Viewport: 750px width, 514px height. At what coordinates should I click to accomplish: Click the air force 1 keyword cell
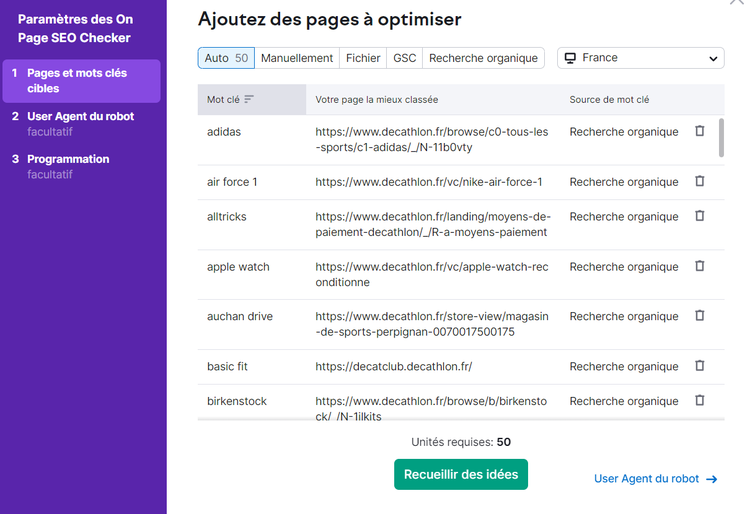(x=232, y=182)
